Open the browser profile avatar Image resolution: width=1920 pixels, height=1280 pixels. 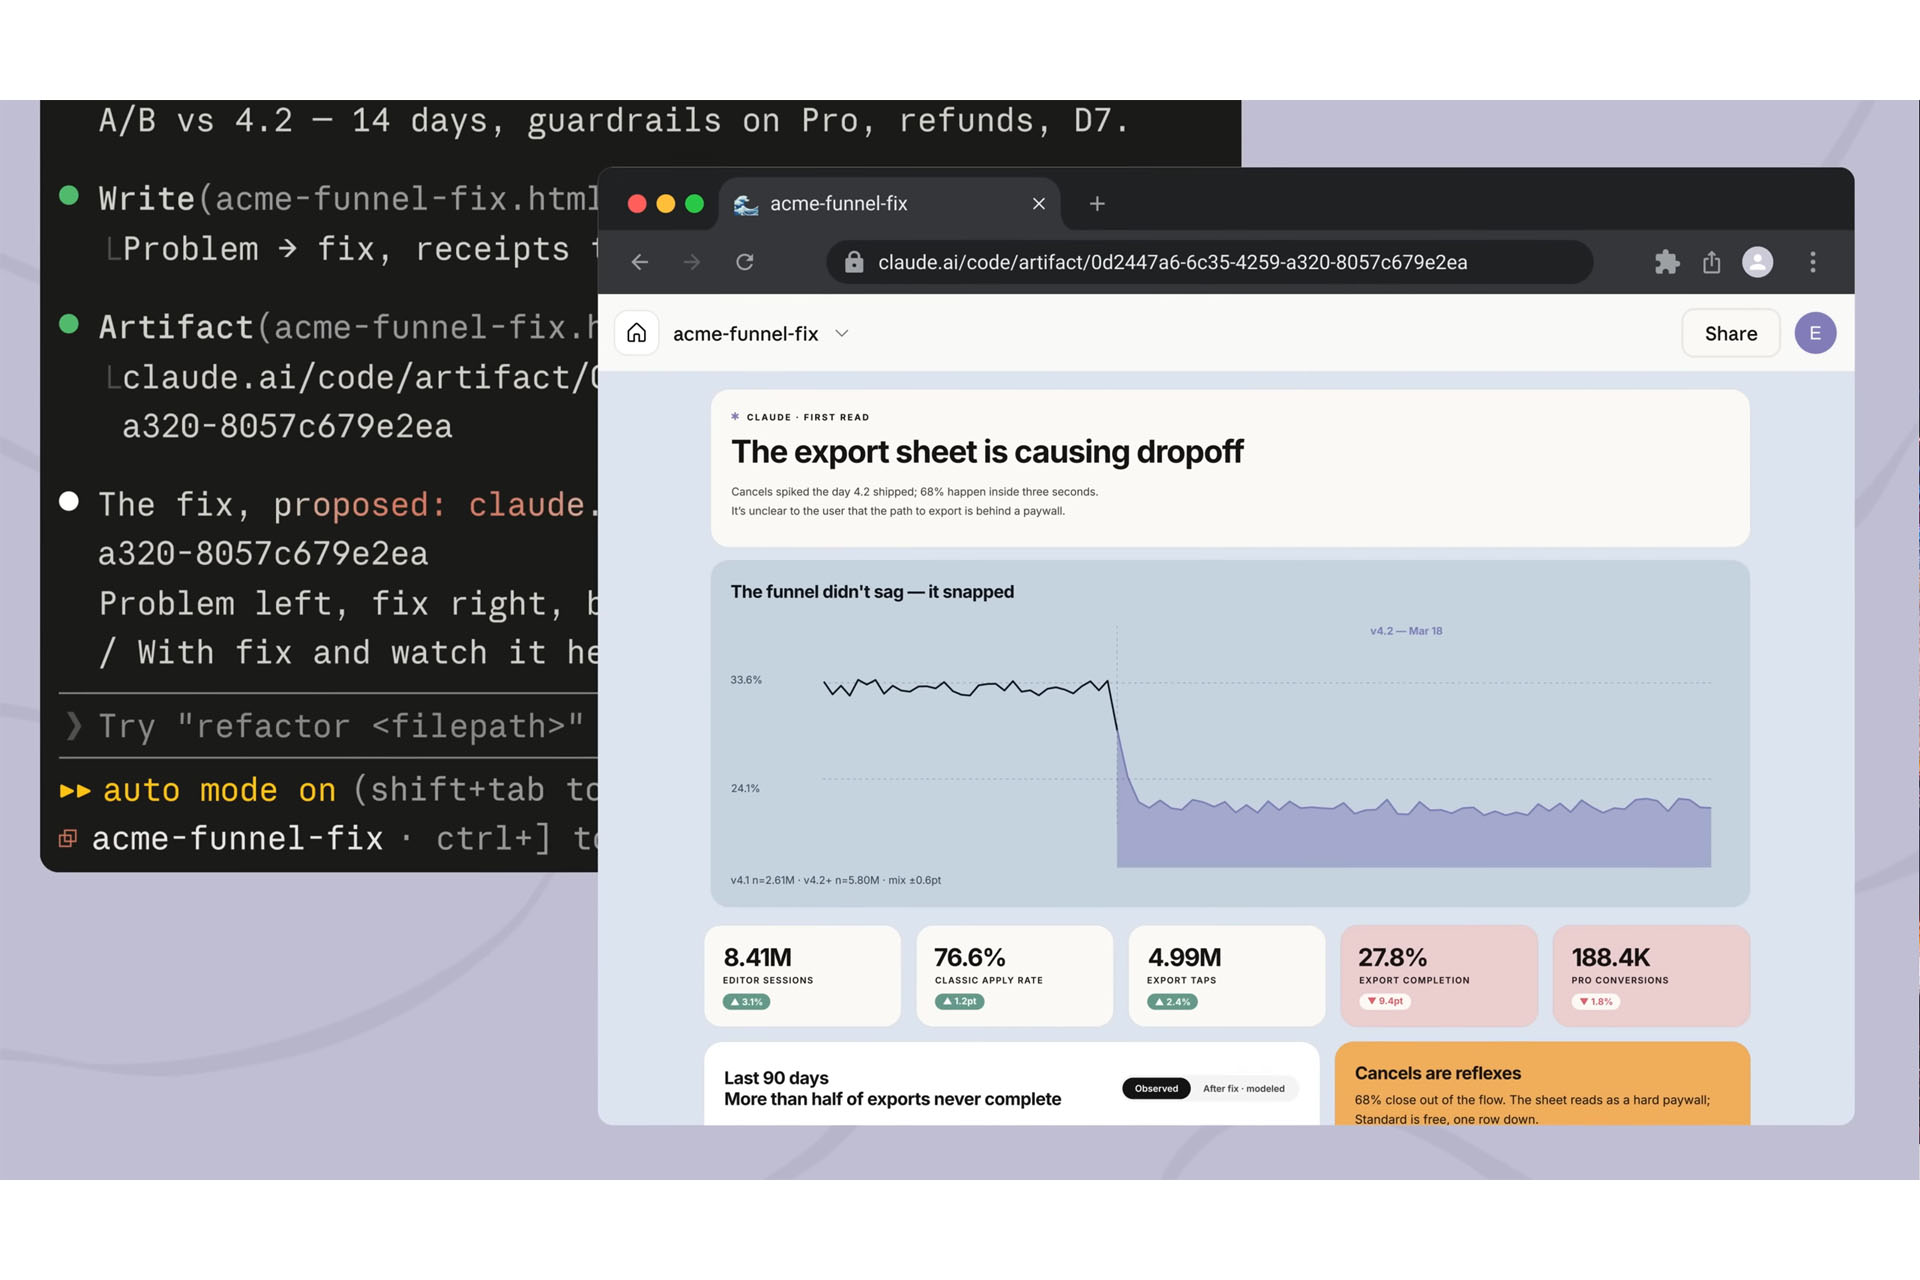(x=1758, y=262)
